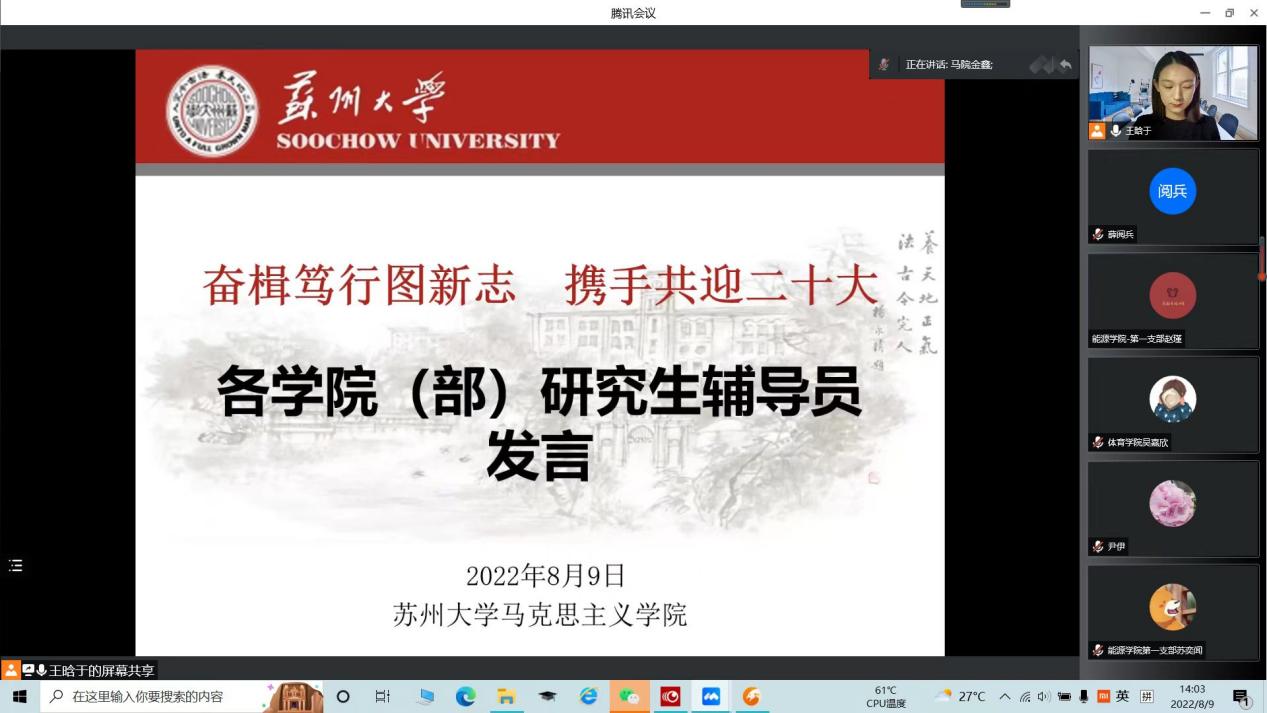Open the notification center with badge
Image resolution: width=1267 pixels, height=713 pixels.
point(1241,697)
